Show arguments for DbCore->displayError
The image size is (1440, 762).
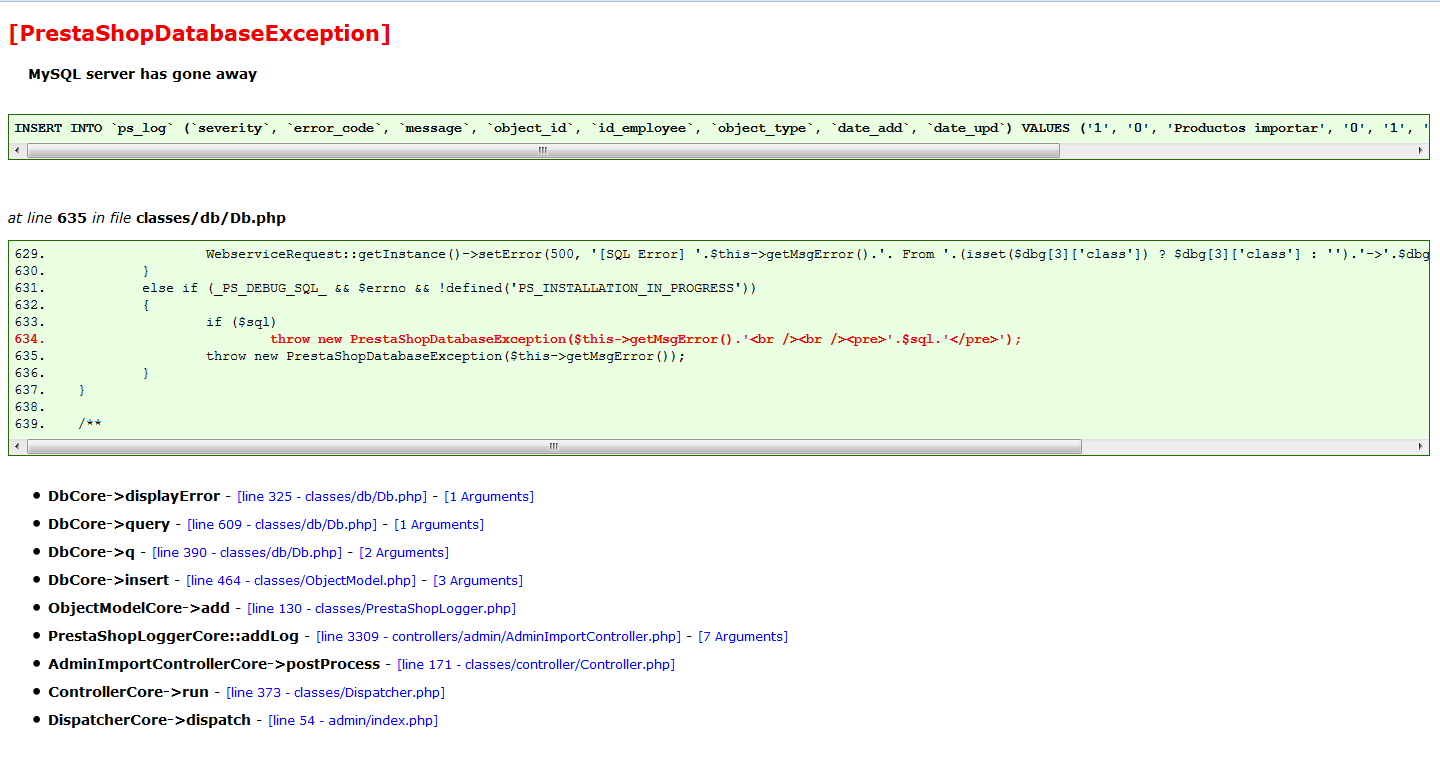[489, 497]
